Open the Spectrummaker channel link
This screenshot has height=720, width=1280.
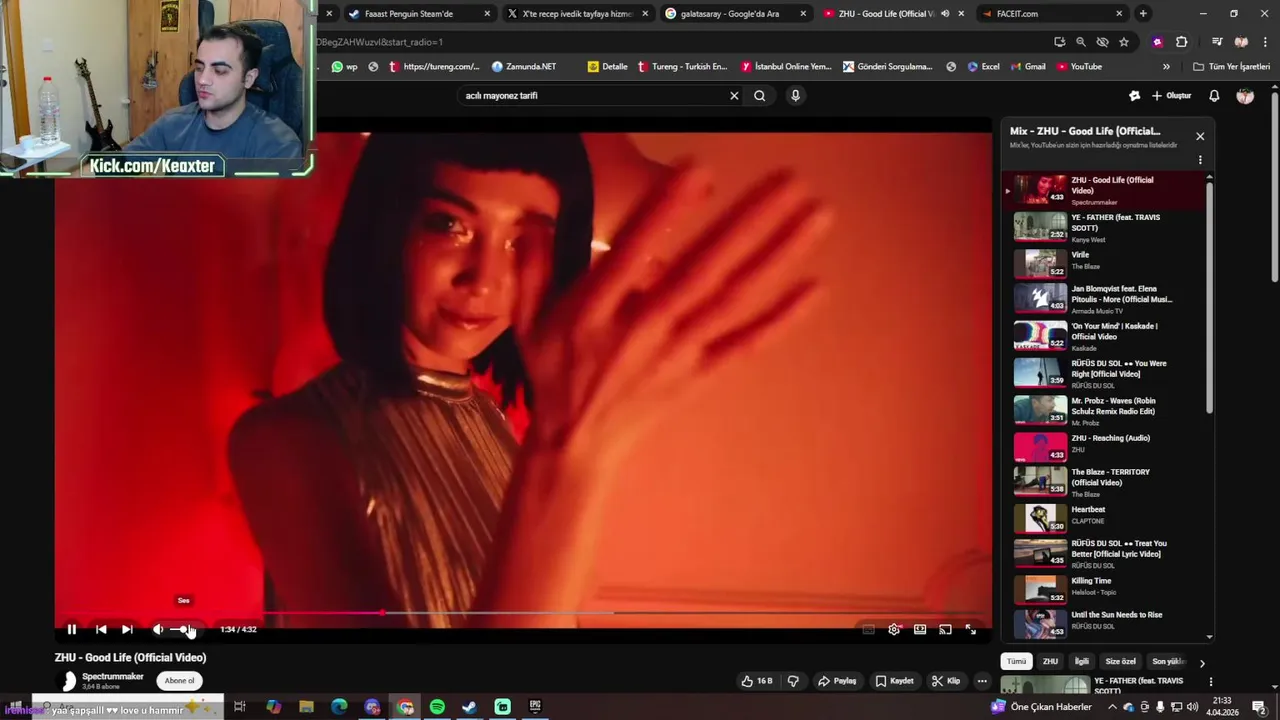tap(113, 677)
